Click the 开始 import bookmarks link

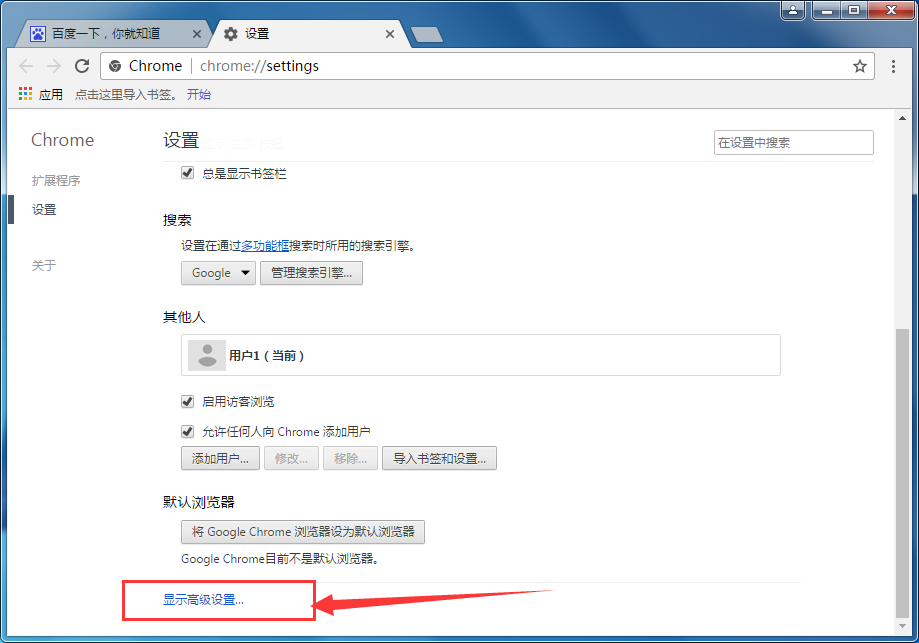tap(199, 94)
